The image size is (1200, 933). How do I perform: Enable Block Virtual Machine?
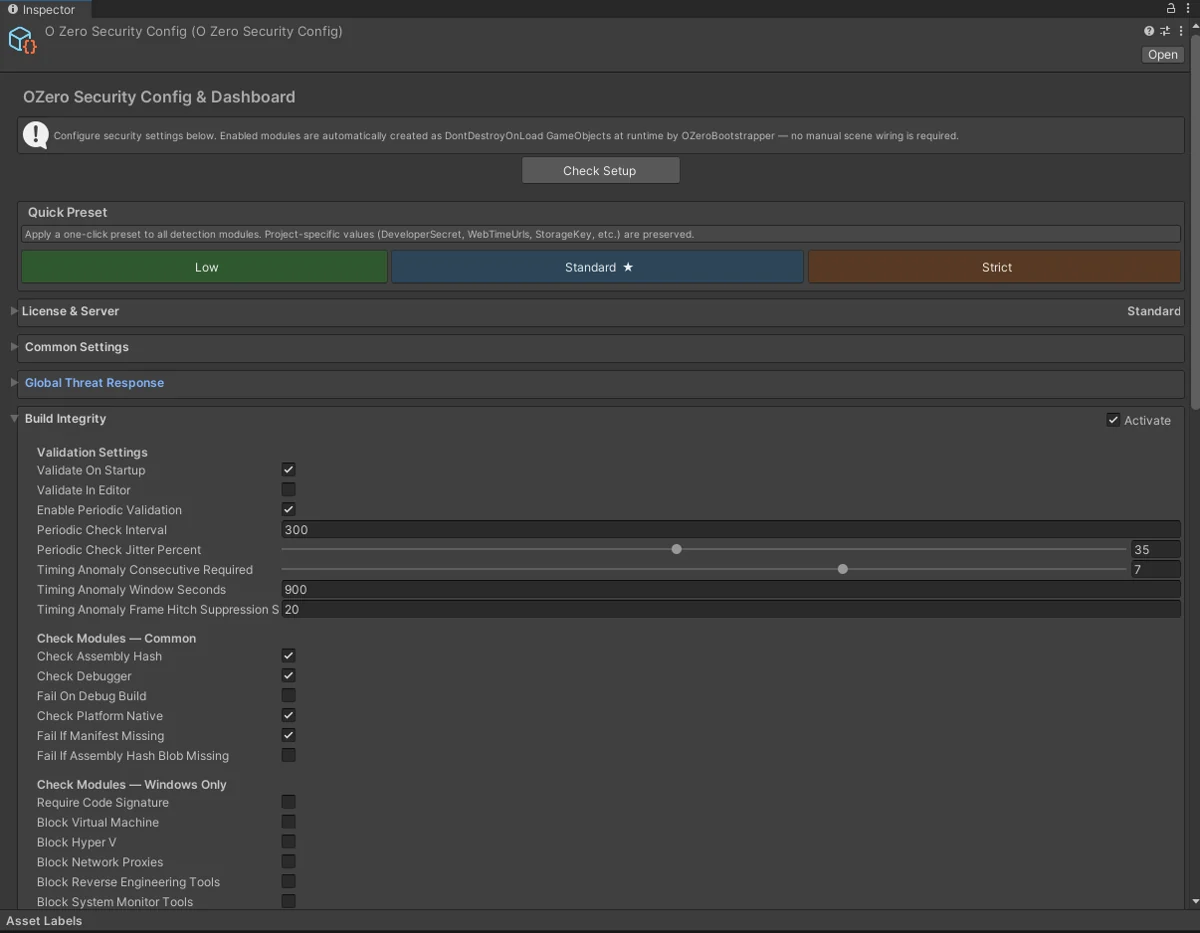click(288, 822)
